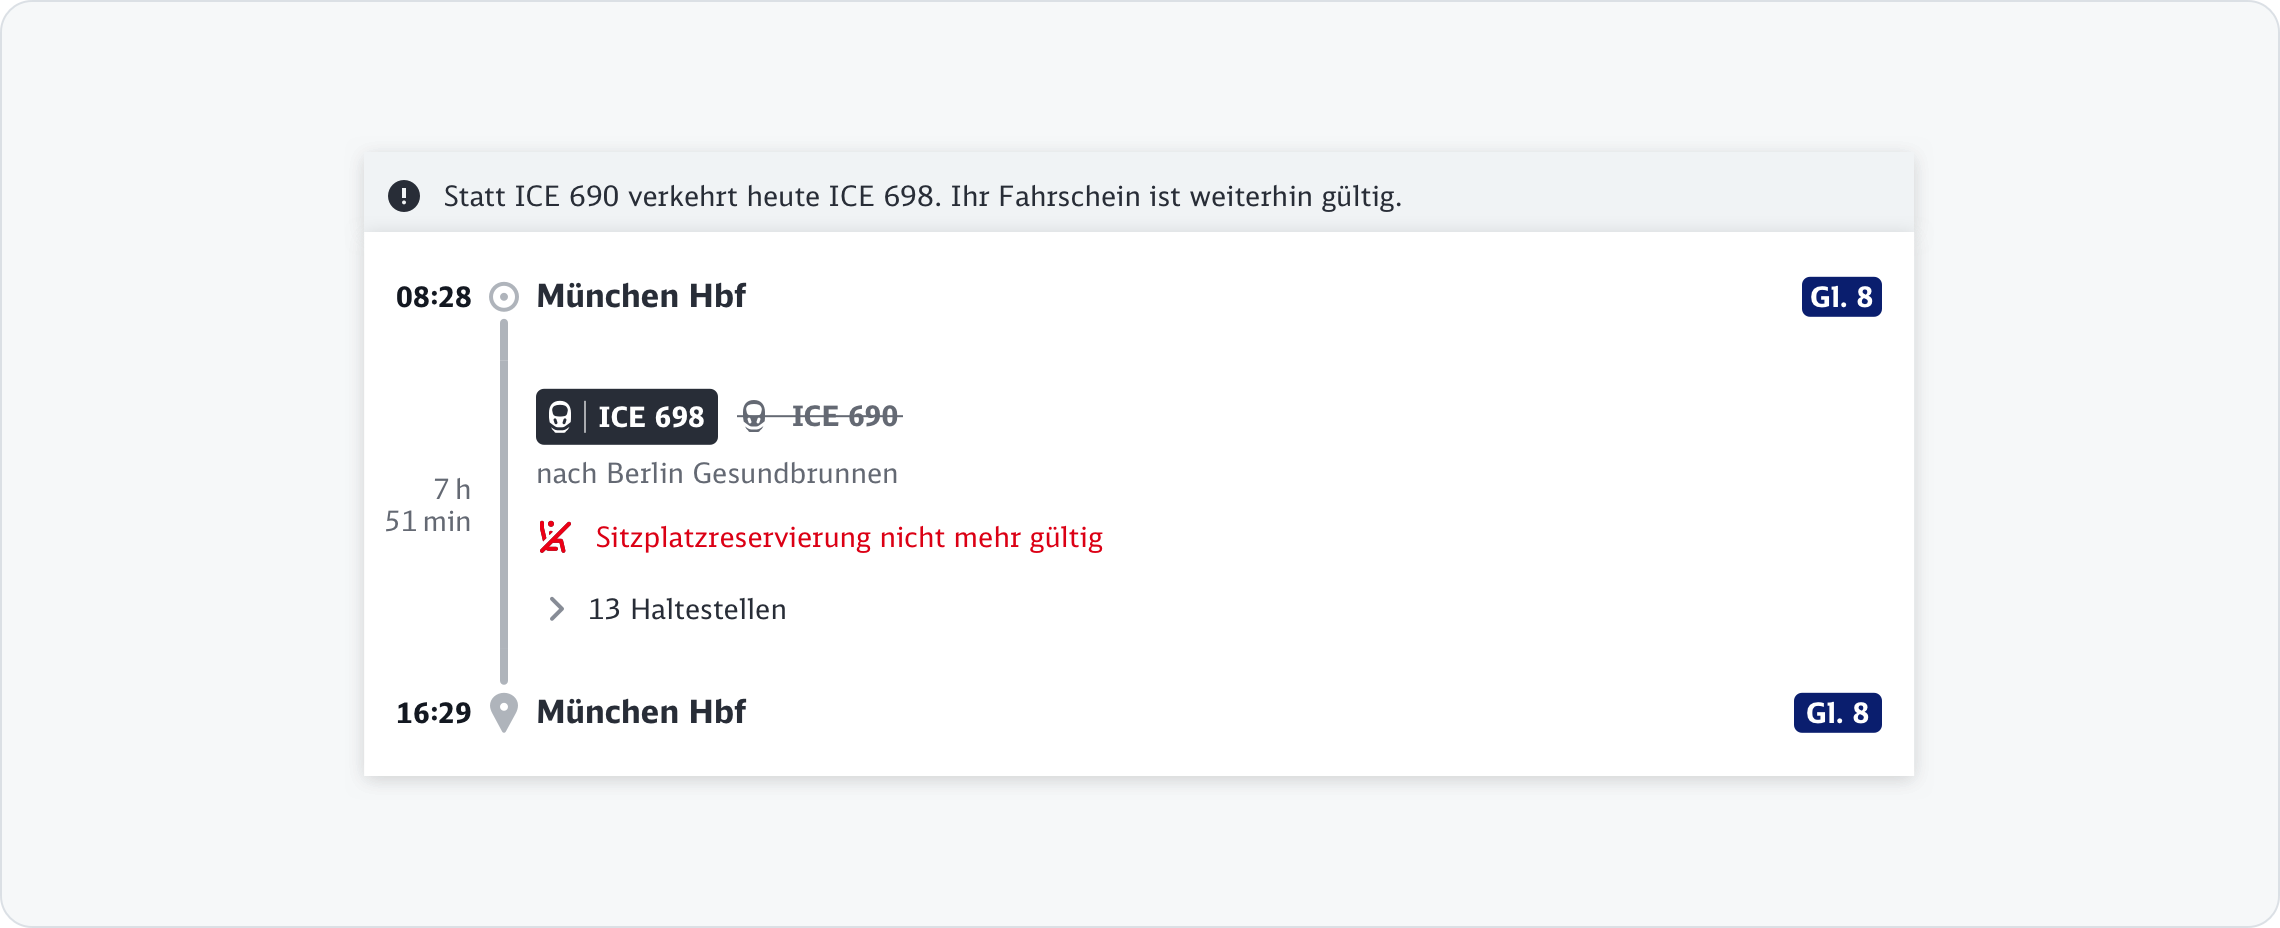Open the departure München Hbf station name
Viewport: 2280px width, 928px height.
(641, 296)
